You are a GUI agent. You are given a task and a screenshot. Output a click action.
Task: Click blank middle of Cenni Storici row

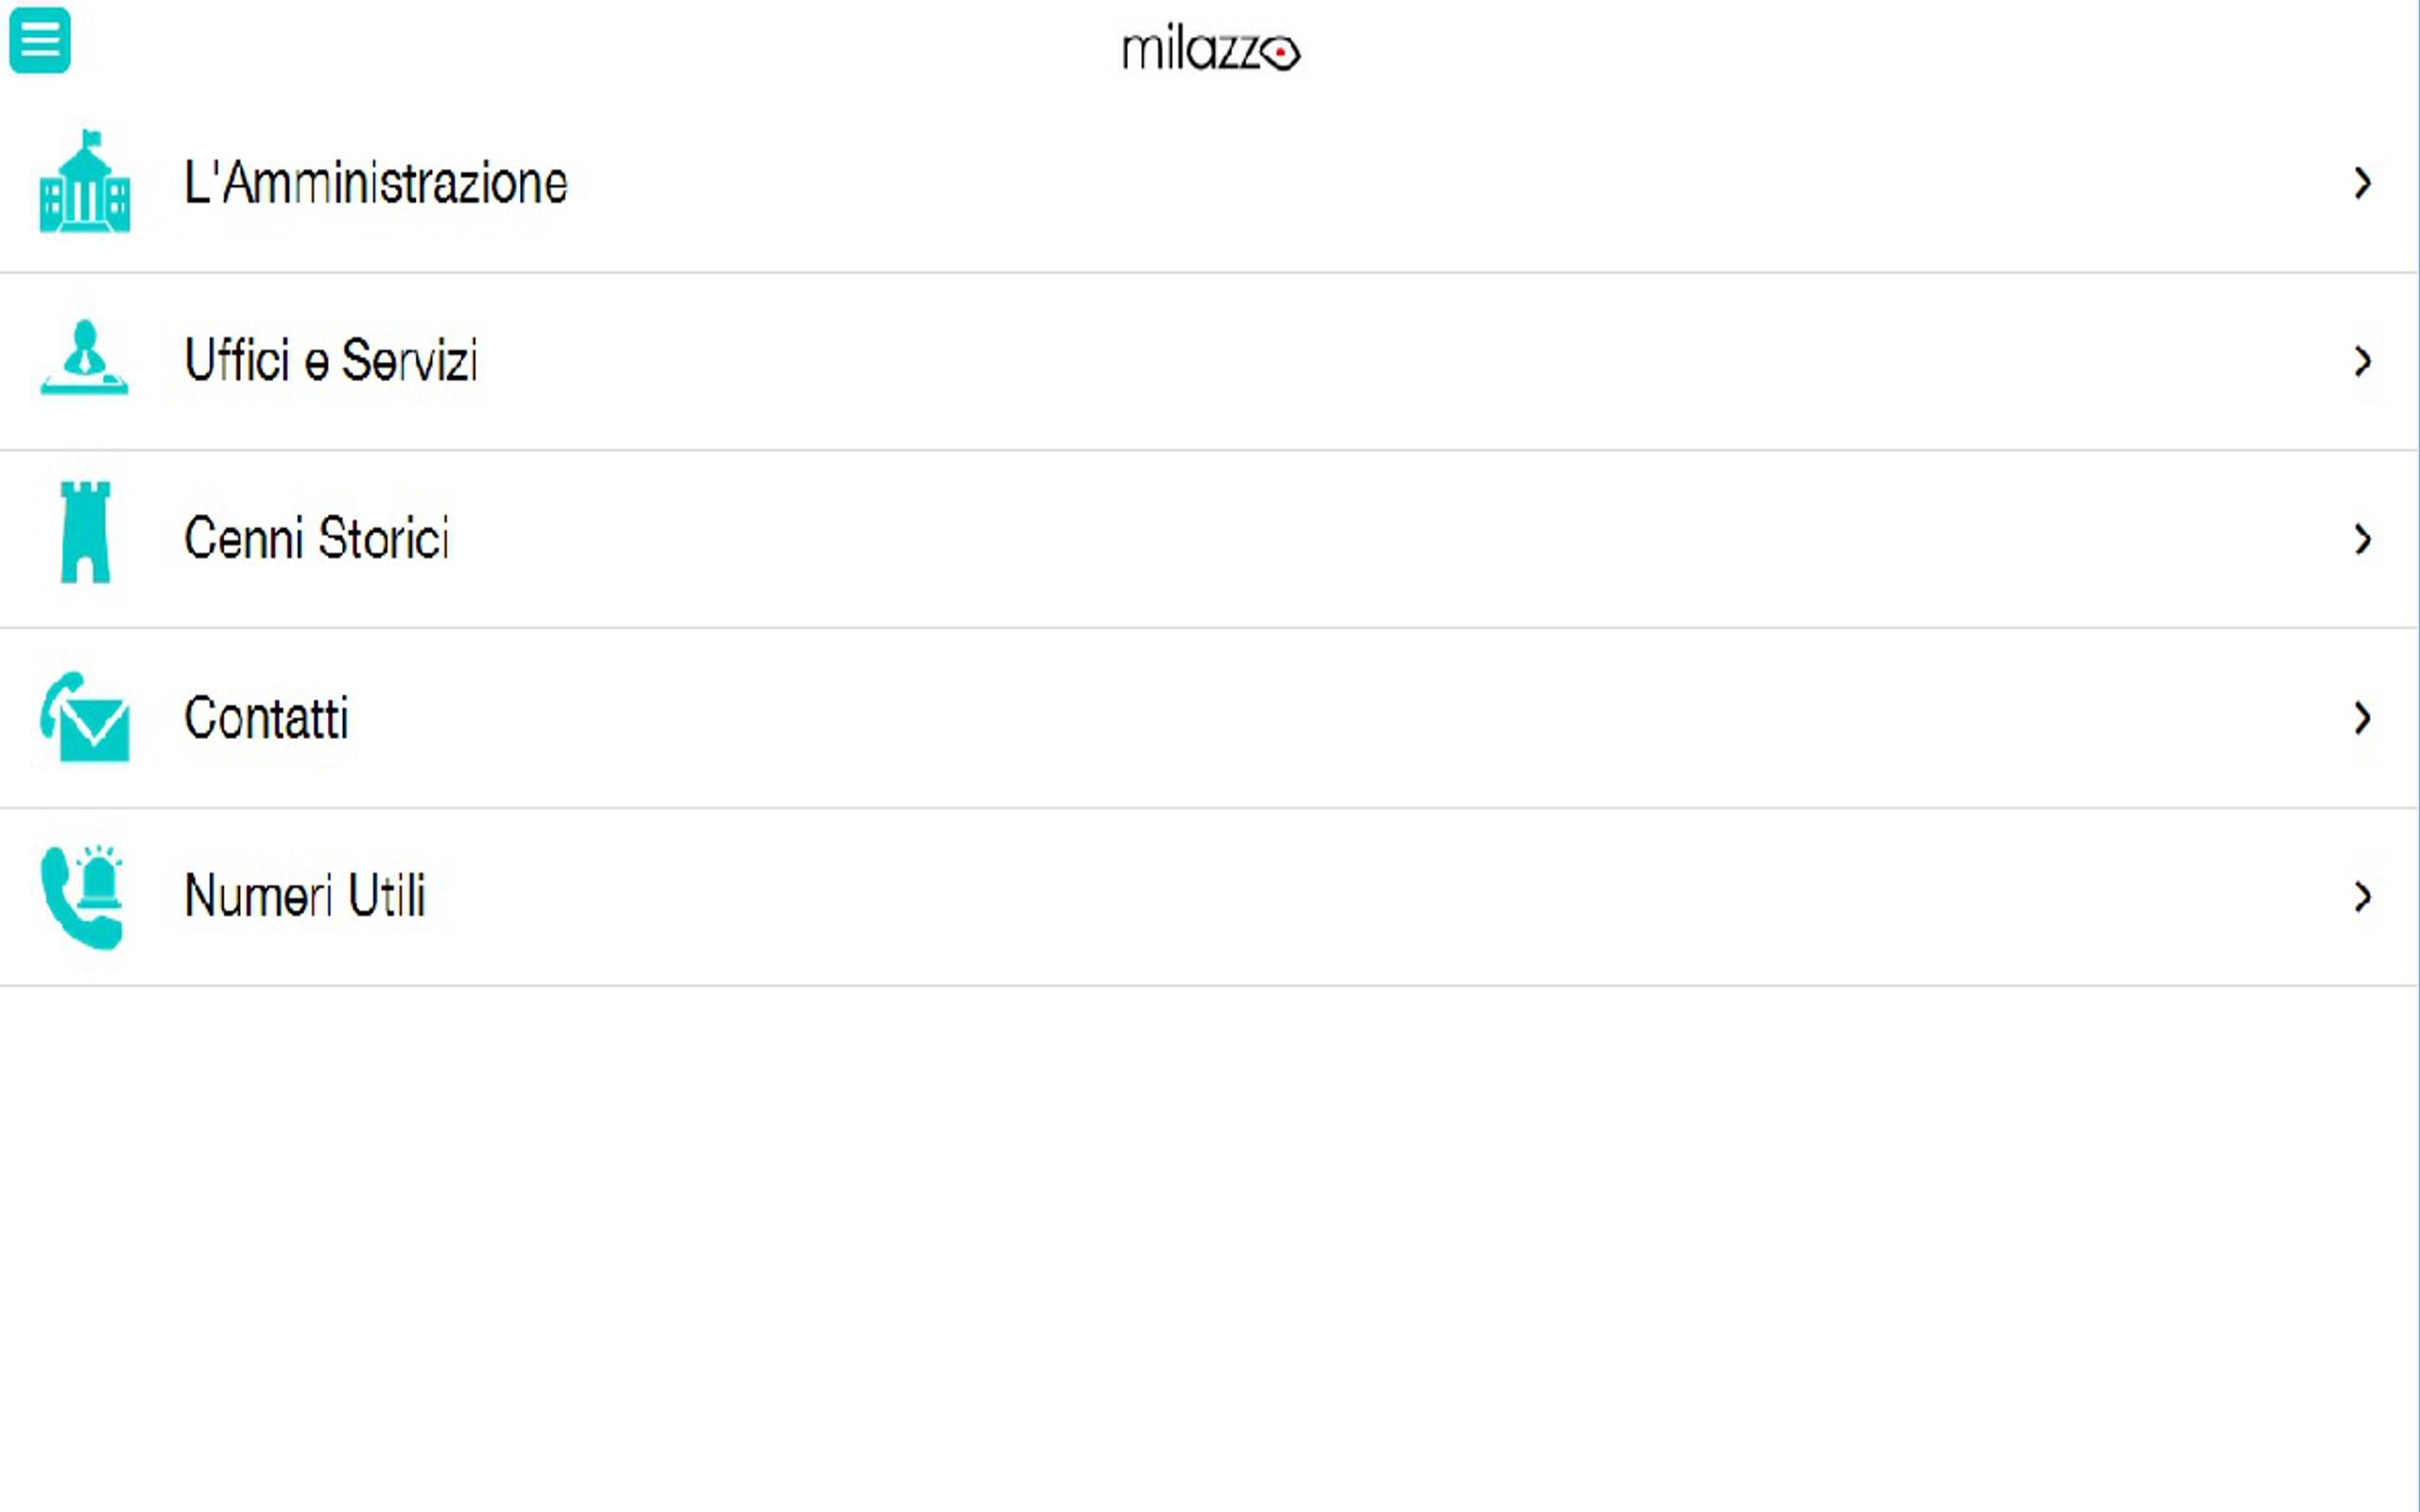tap(1300, 539)
